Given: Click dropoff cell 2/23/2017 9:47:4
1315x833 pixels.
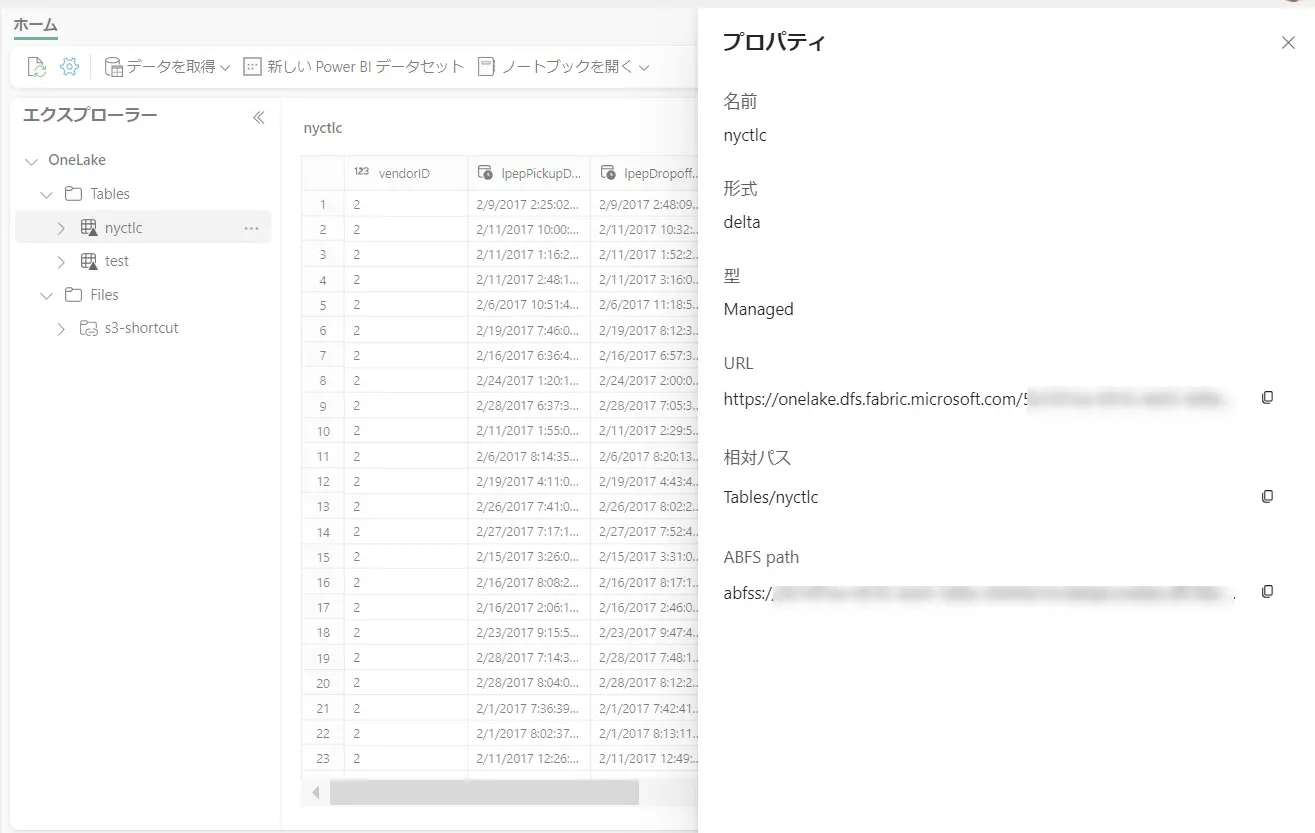Looking at the screenshot, I should (644, 632).
